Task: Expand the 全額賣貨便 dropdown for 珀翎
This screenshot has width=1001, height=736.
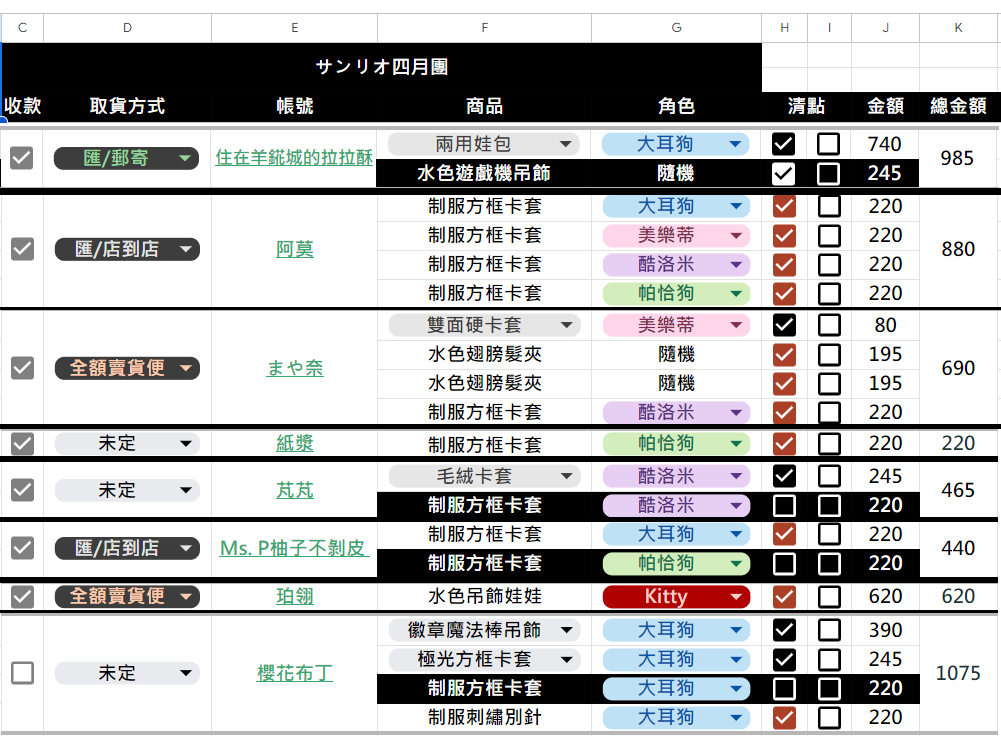Action: 127,596
